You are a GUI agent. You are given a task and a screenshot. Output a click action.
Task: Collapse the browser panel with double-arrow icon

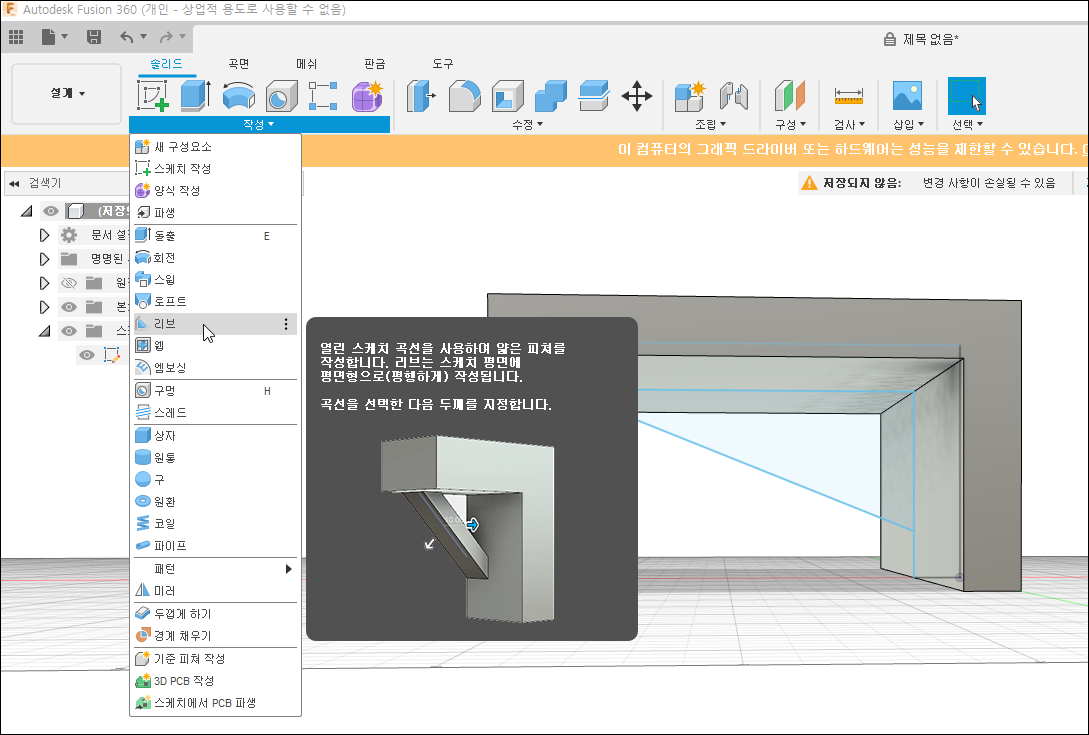(14, 183)
